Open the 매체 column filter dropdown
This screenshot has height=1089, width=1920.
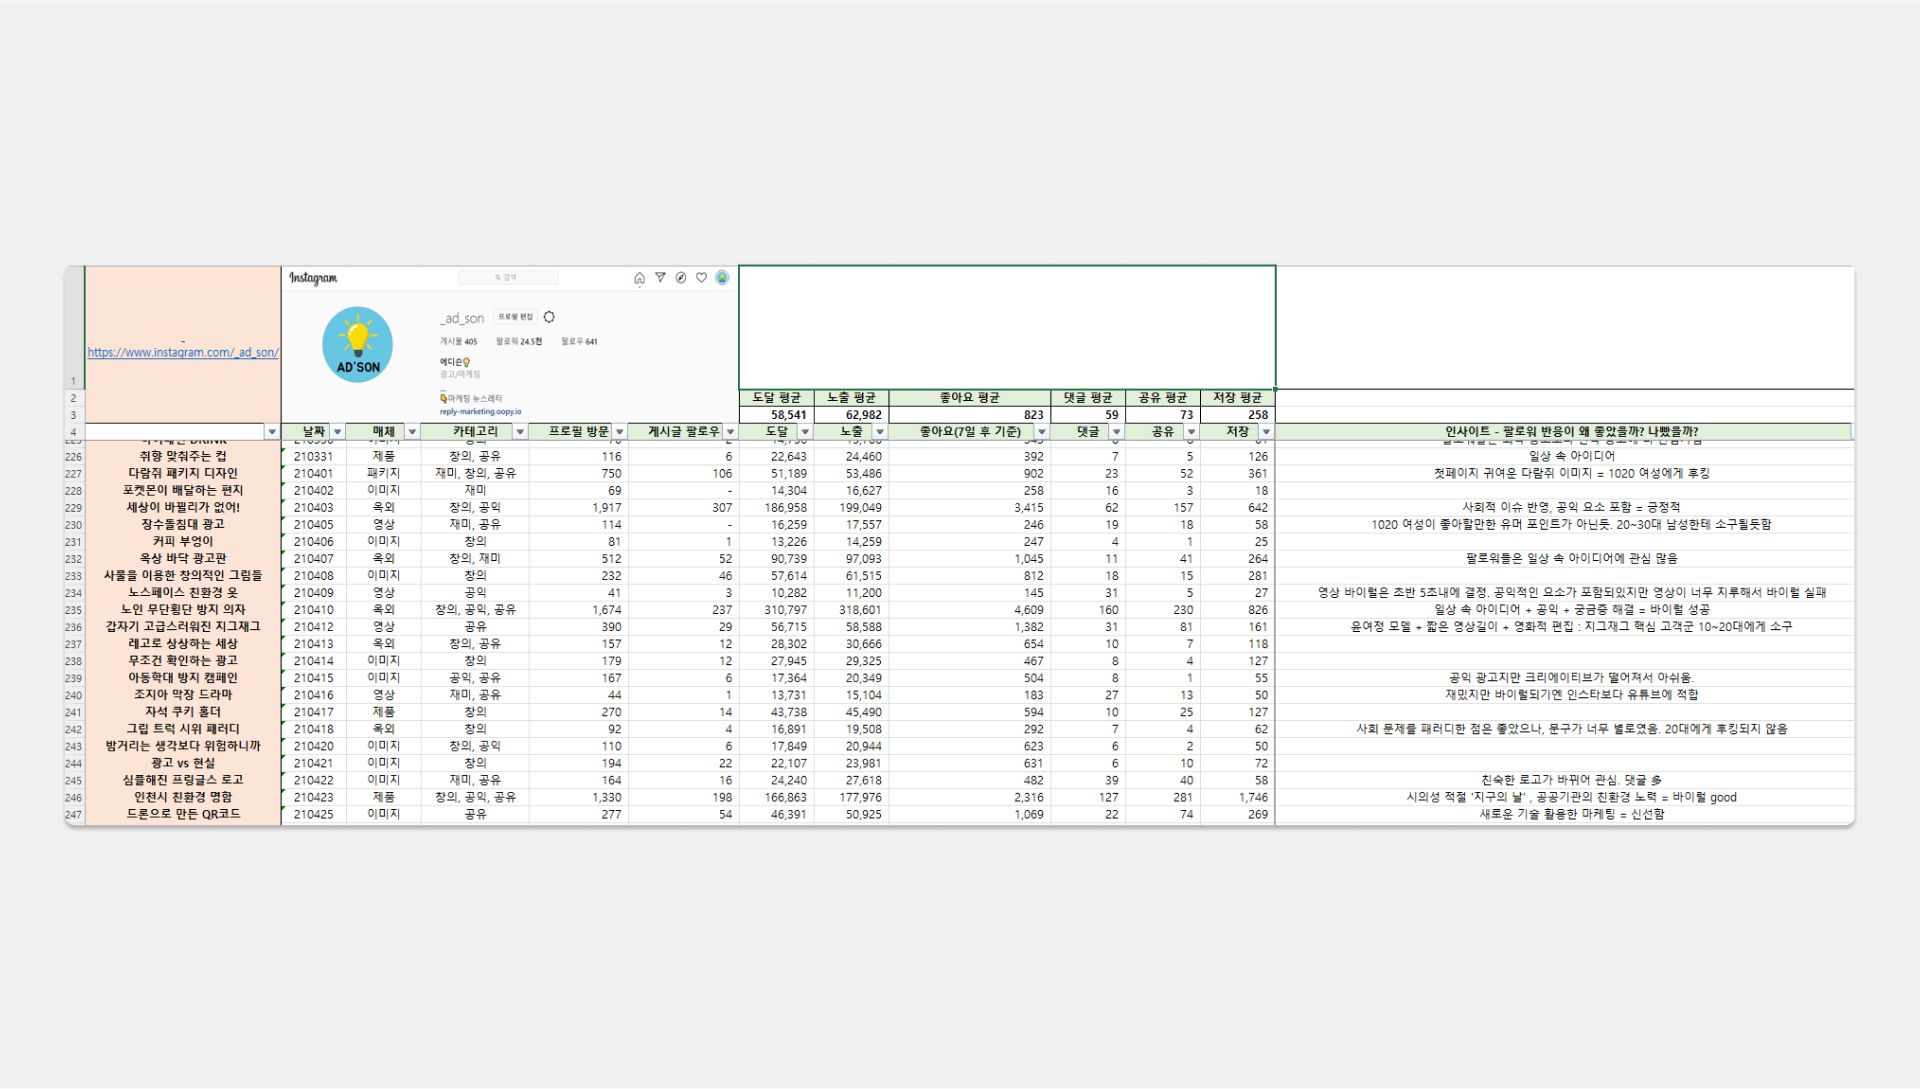point(412,432)
